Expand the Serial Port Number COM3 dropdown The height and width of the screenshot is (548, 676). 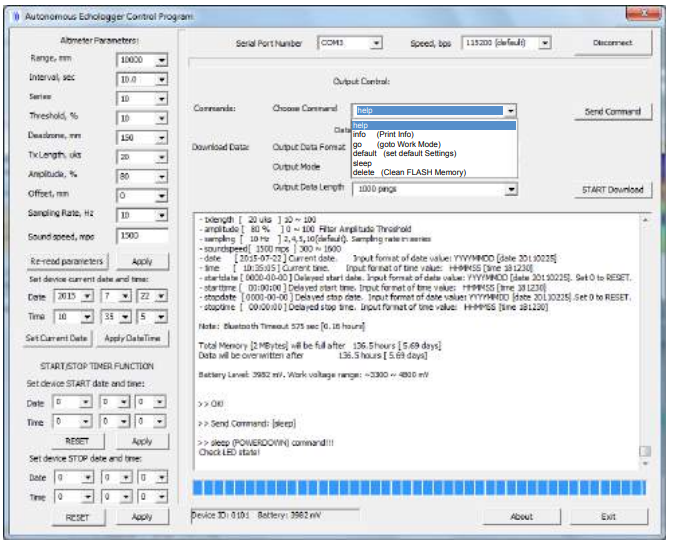pyautogui.click(x=376, y=44)
